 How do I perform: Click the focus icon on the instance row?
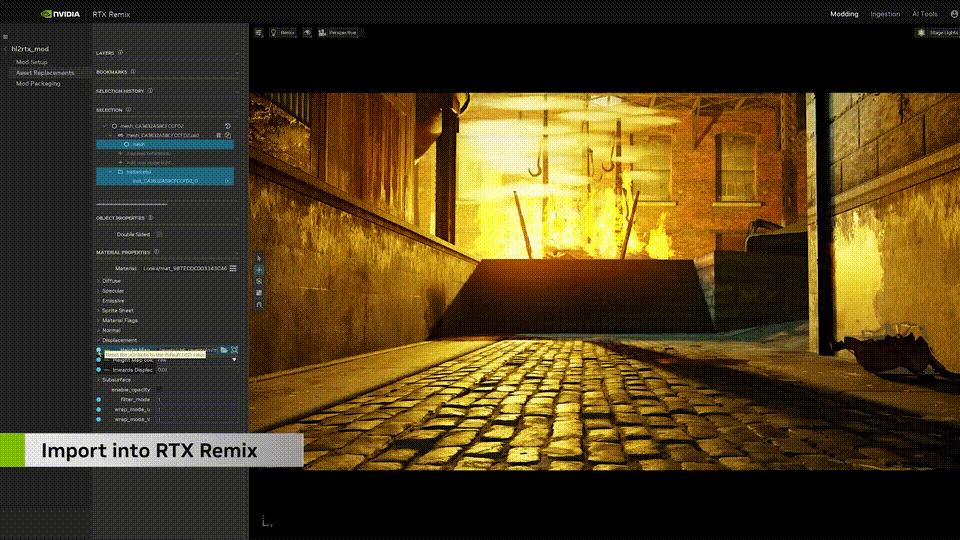coord(228,181)
